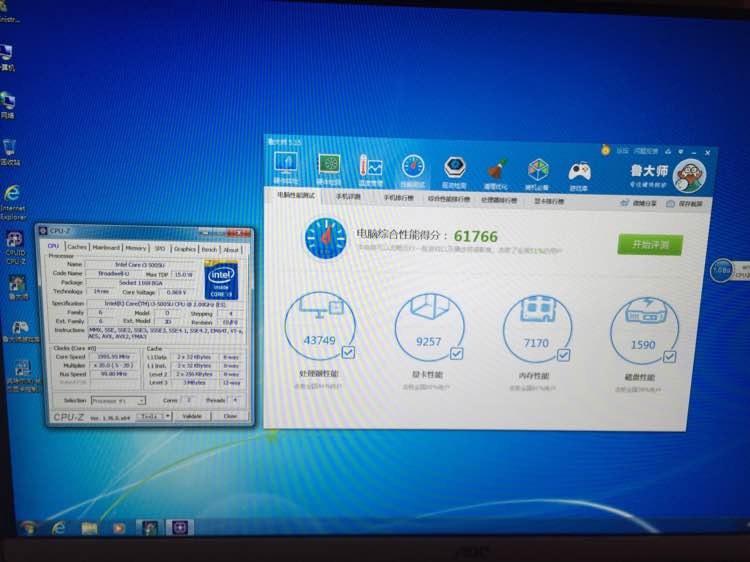The width and height of the screenshot is (750, 562).
Task: Click the Ludashi mascot avatar
Action: [689, 176]
